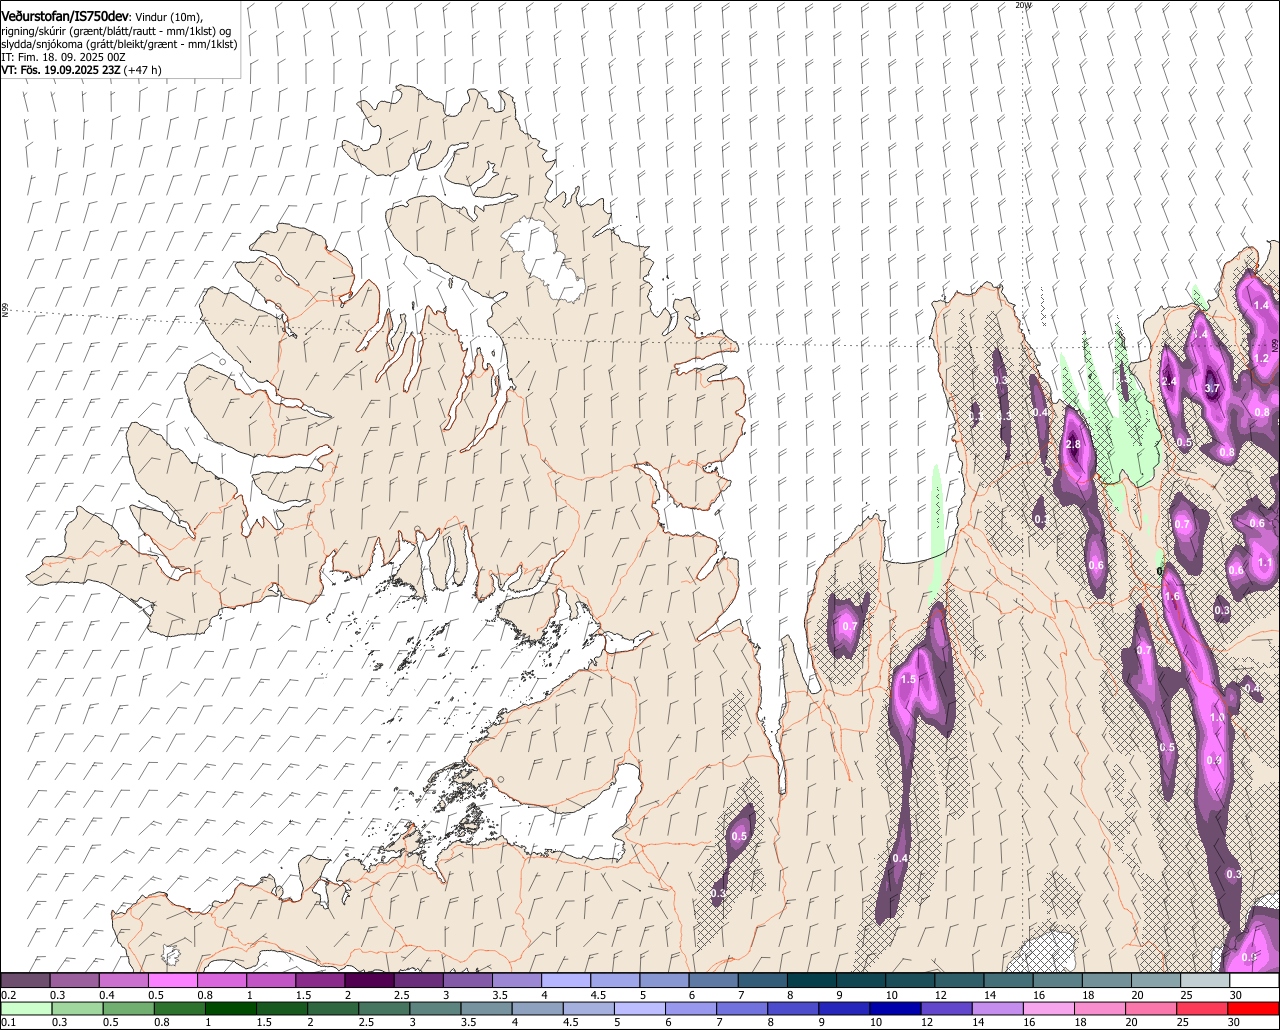Click the Veðurstofan/IS750dev title text

(x=65, y=15)
